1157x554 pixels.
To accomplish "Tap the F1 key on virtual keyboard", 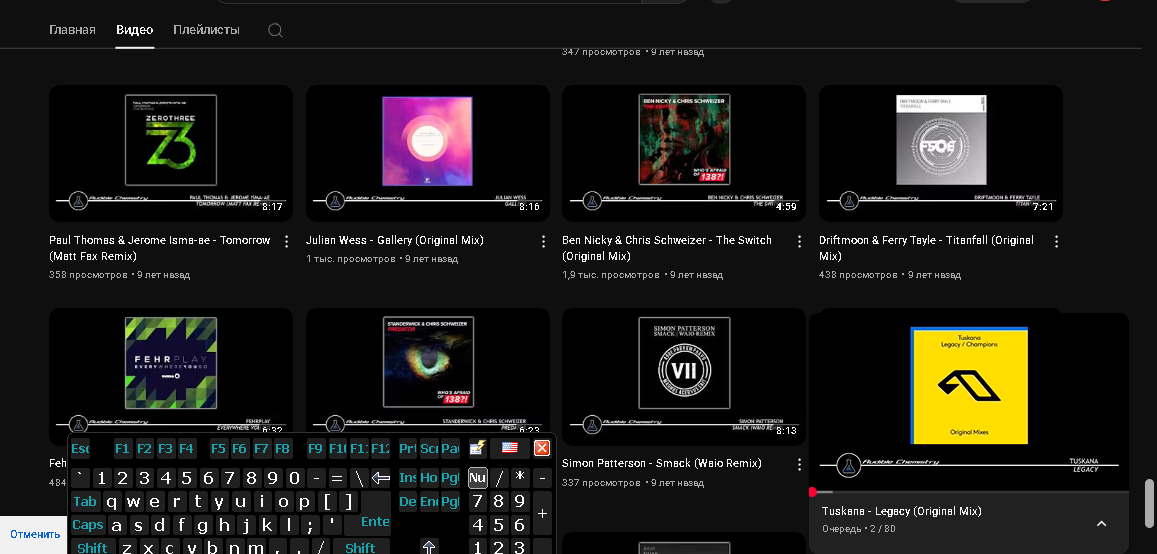I will tap(122, 448).
